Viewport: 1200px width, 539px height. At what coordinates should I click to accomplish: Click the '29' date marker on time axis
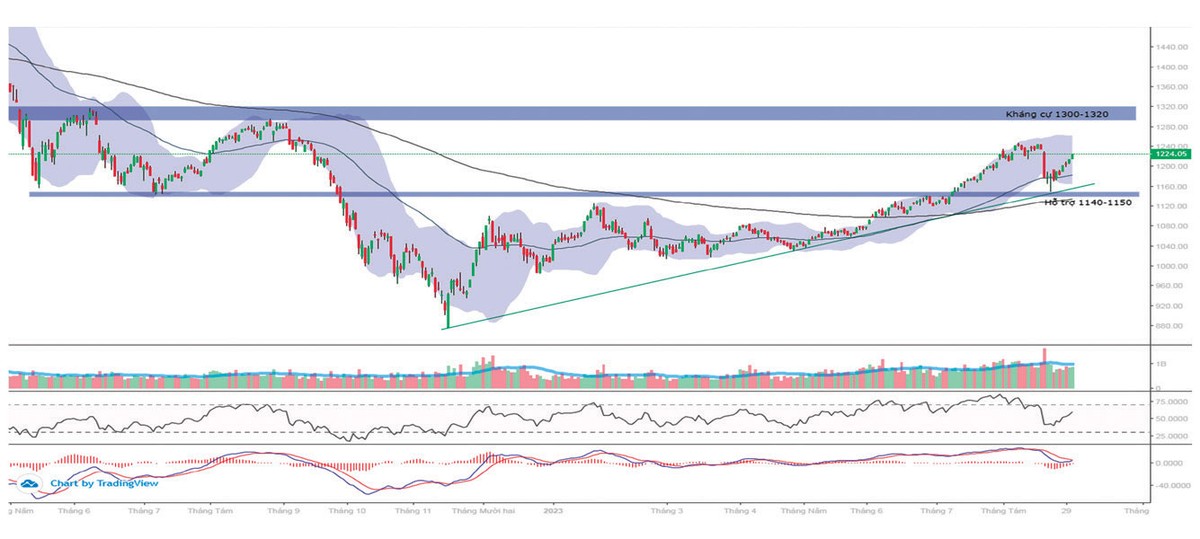point(1067,509)
